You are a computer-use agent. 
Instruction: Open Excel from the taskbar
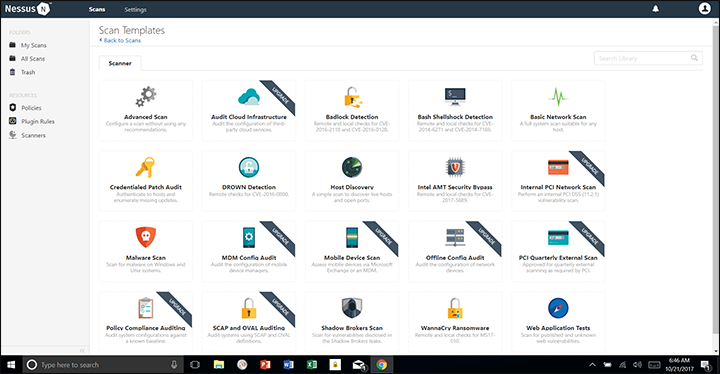[312, 365]
